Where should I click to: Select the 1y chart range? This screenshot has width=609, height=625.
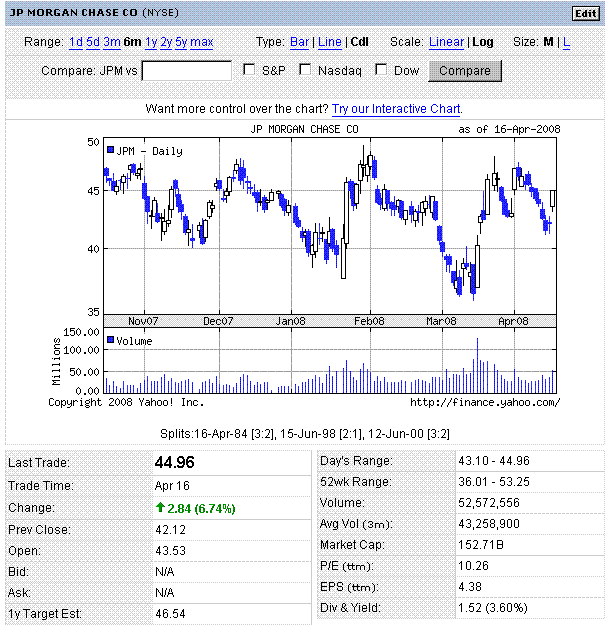[x=151, y=42]
